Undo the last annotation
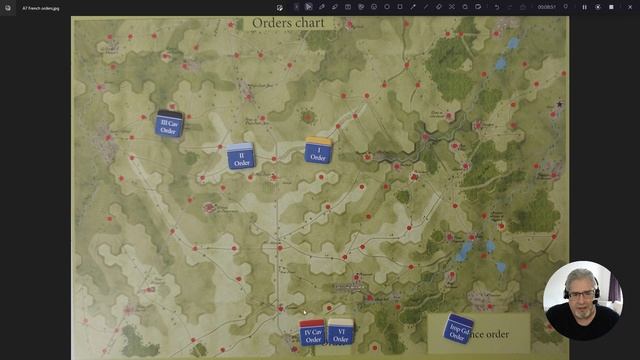Screen dimensions: 640x360 click(496, 7)
